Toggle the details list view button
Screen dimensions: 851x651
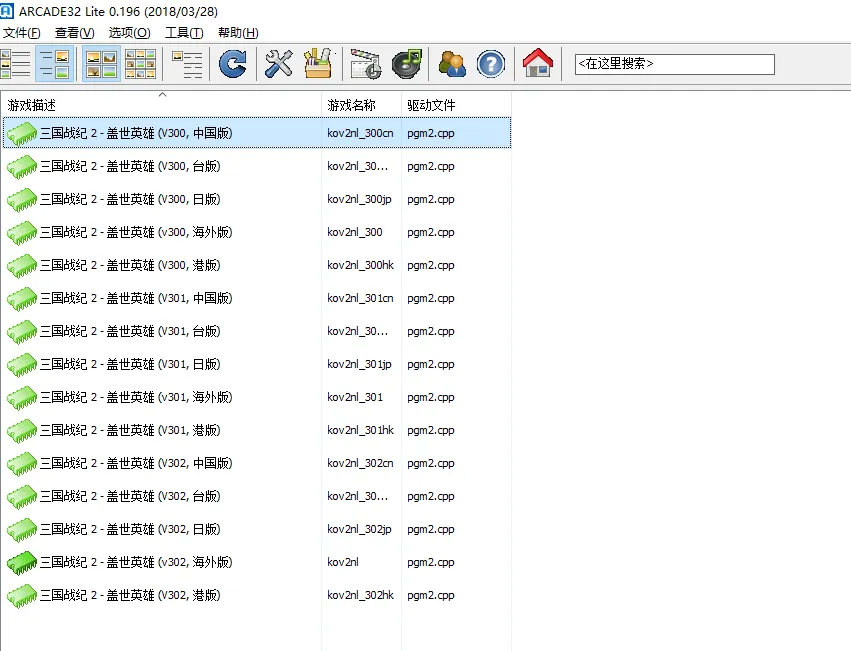pos(53,64)
